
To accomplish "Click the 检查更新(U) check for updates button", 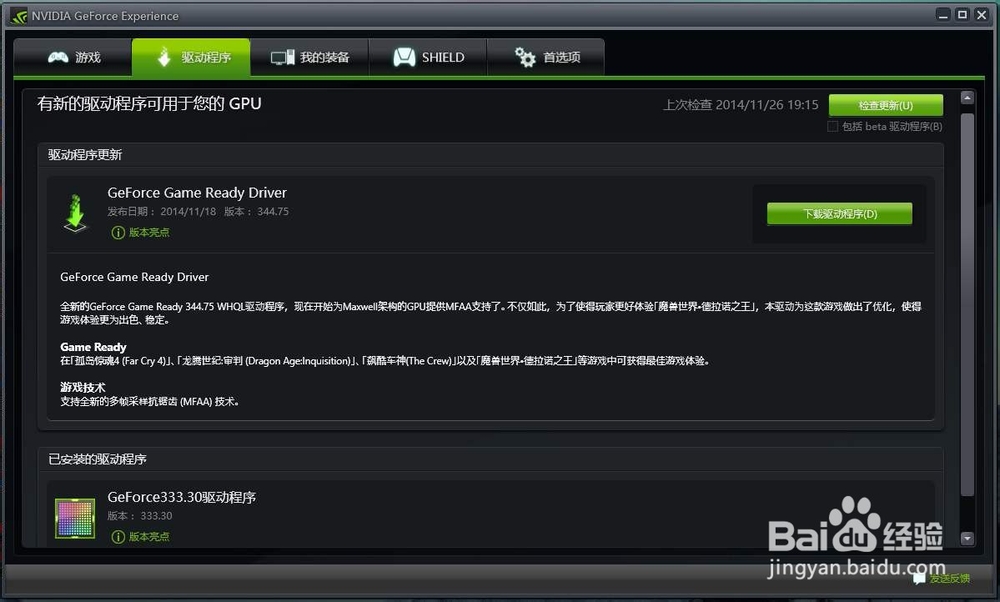I will tap(886, 105).
